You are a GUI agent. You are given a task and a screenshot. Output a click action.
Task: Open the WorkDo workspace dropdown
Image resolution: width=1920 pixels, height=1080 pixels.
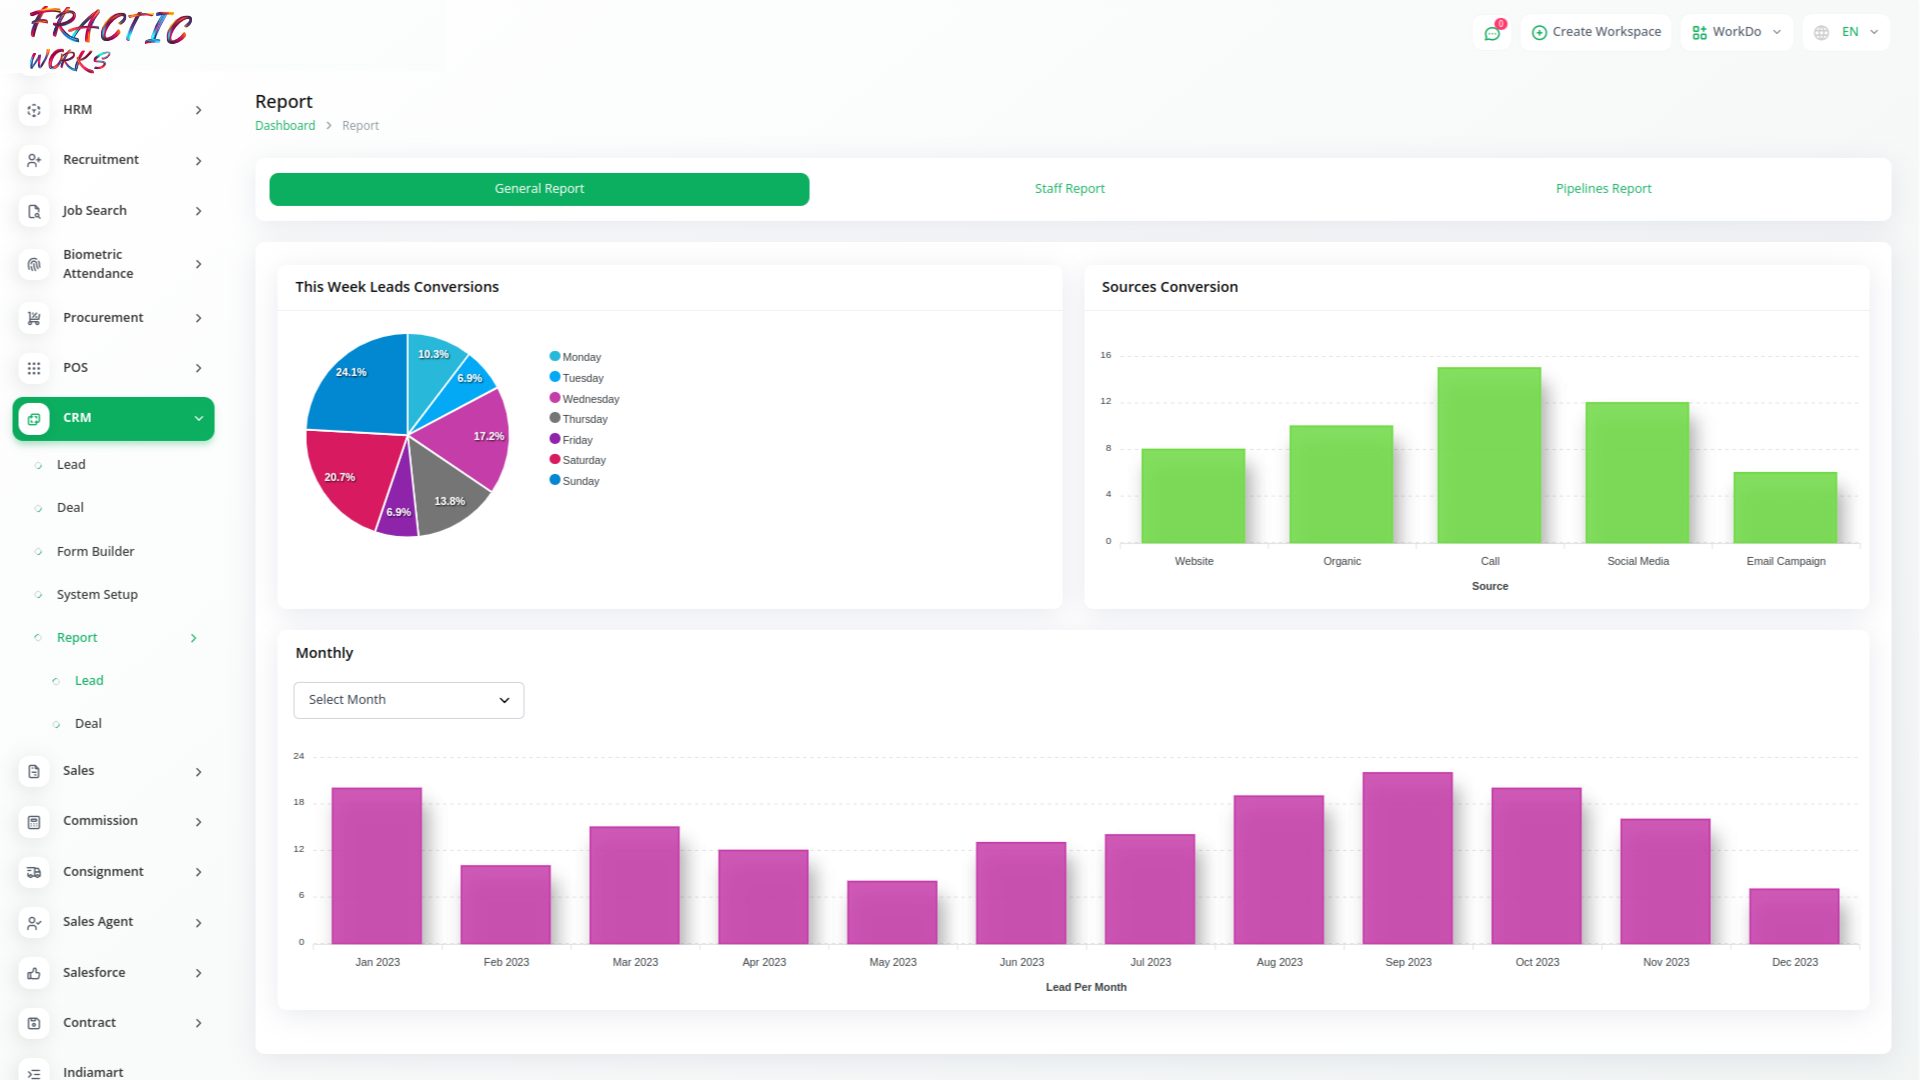[x=1736, y=32]
